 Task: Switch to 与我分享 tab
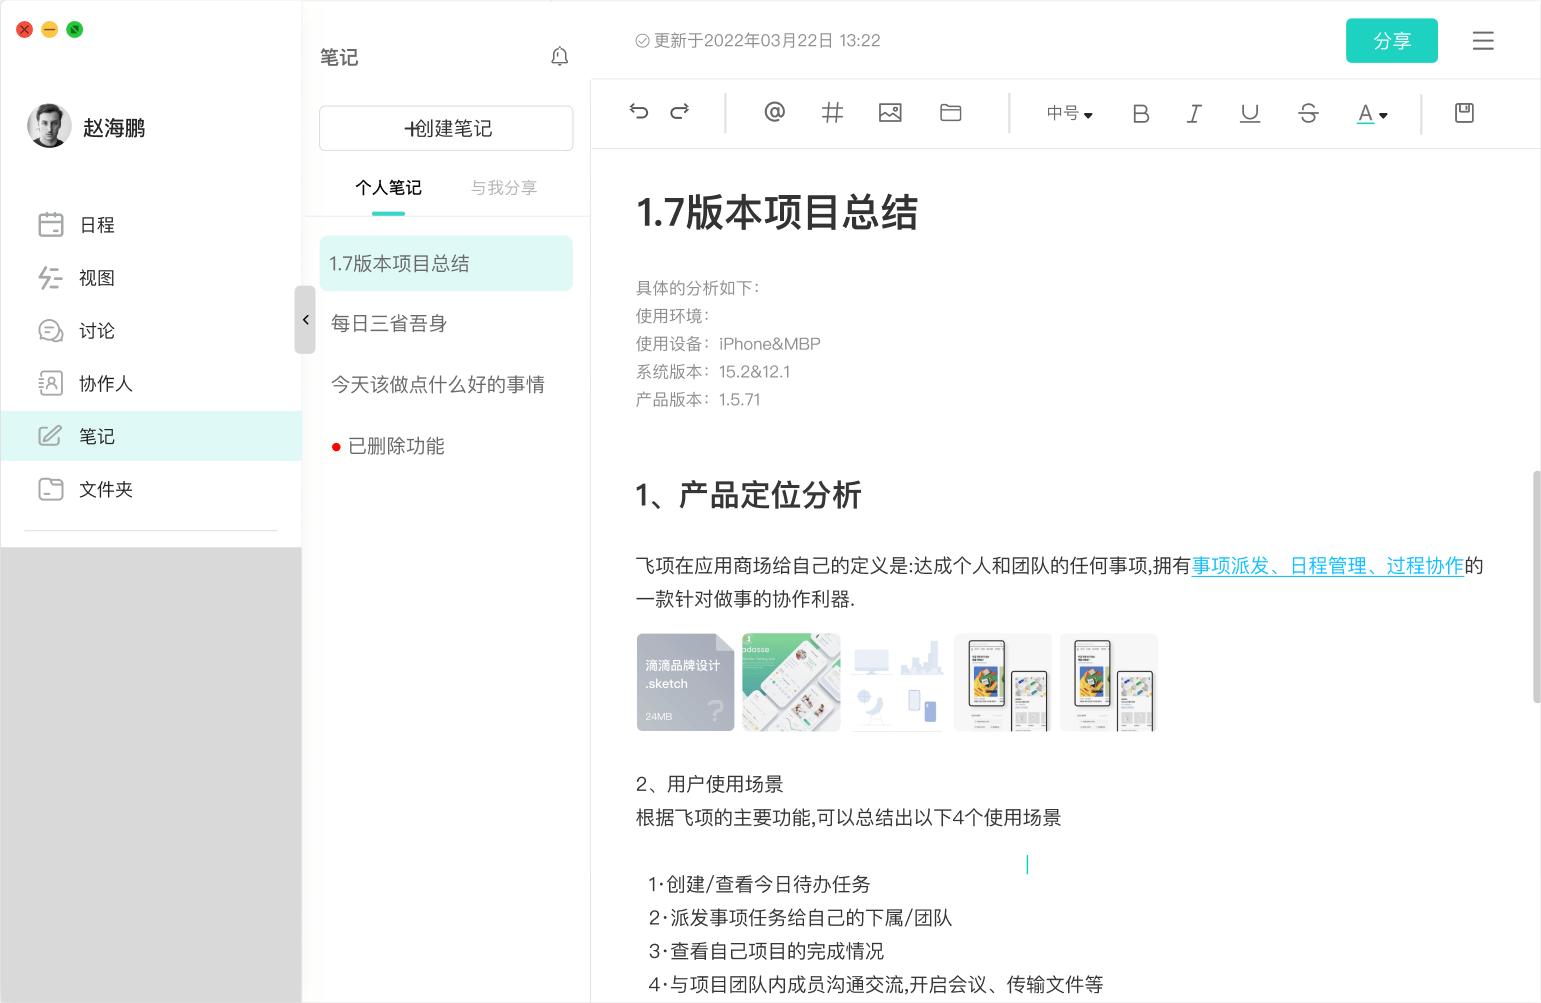pyautogui.click(x=504, y=187)
